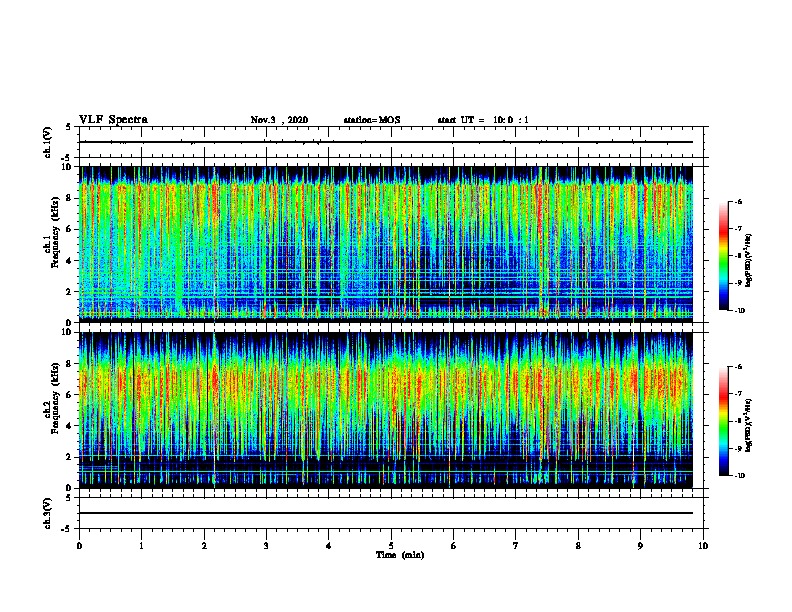Click time axis tick label "4"
Screen dimensions: 792x612
pyautogui.click(x=329, y=546)
